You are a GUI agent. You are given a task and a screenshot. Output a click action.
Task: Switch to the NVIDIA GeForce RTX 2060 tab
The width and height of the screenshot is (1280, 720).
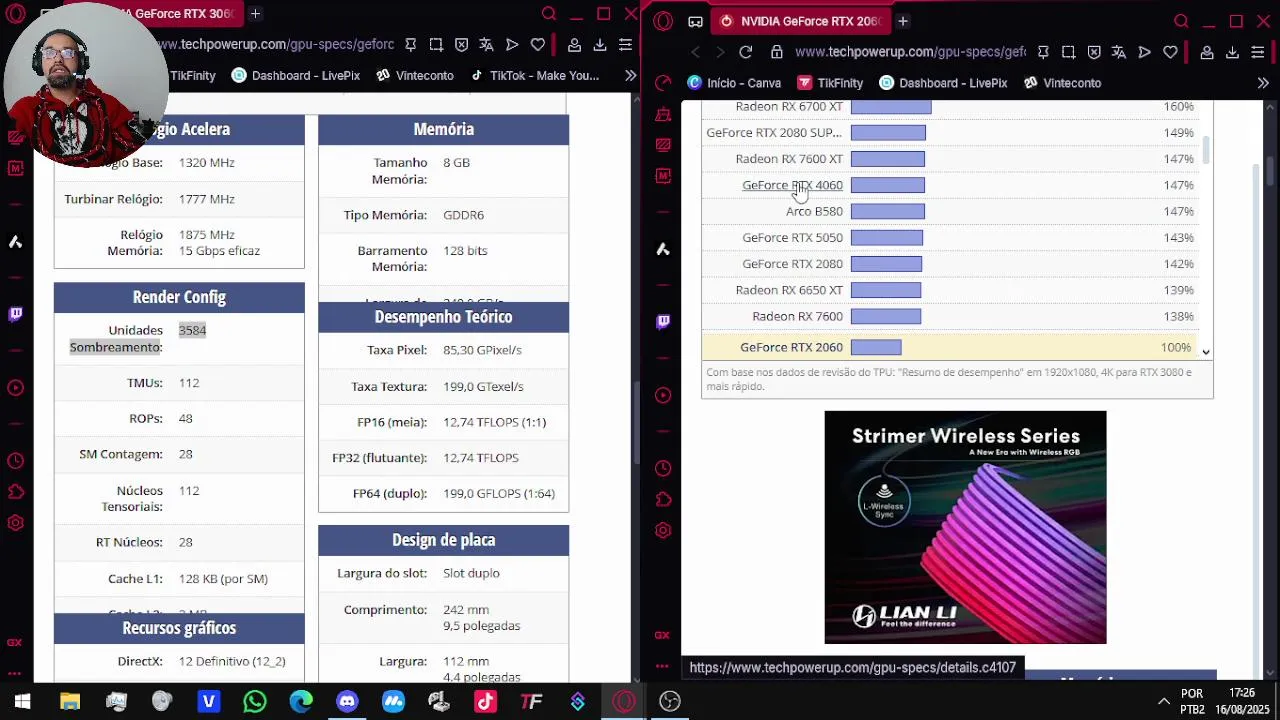pos(801,21)
